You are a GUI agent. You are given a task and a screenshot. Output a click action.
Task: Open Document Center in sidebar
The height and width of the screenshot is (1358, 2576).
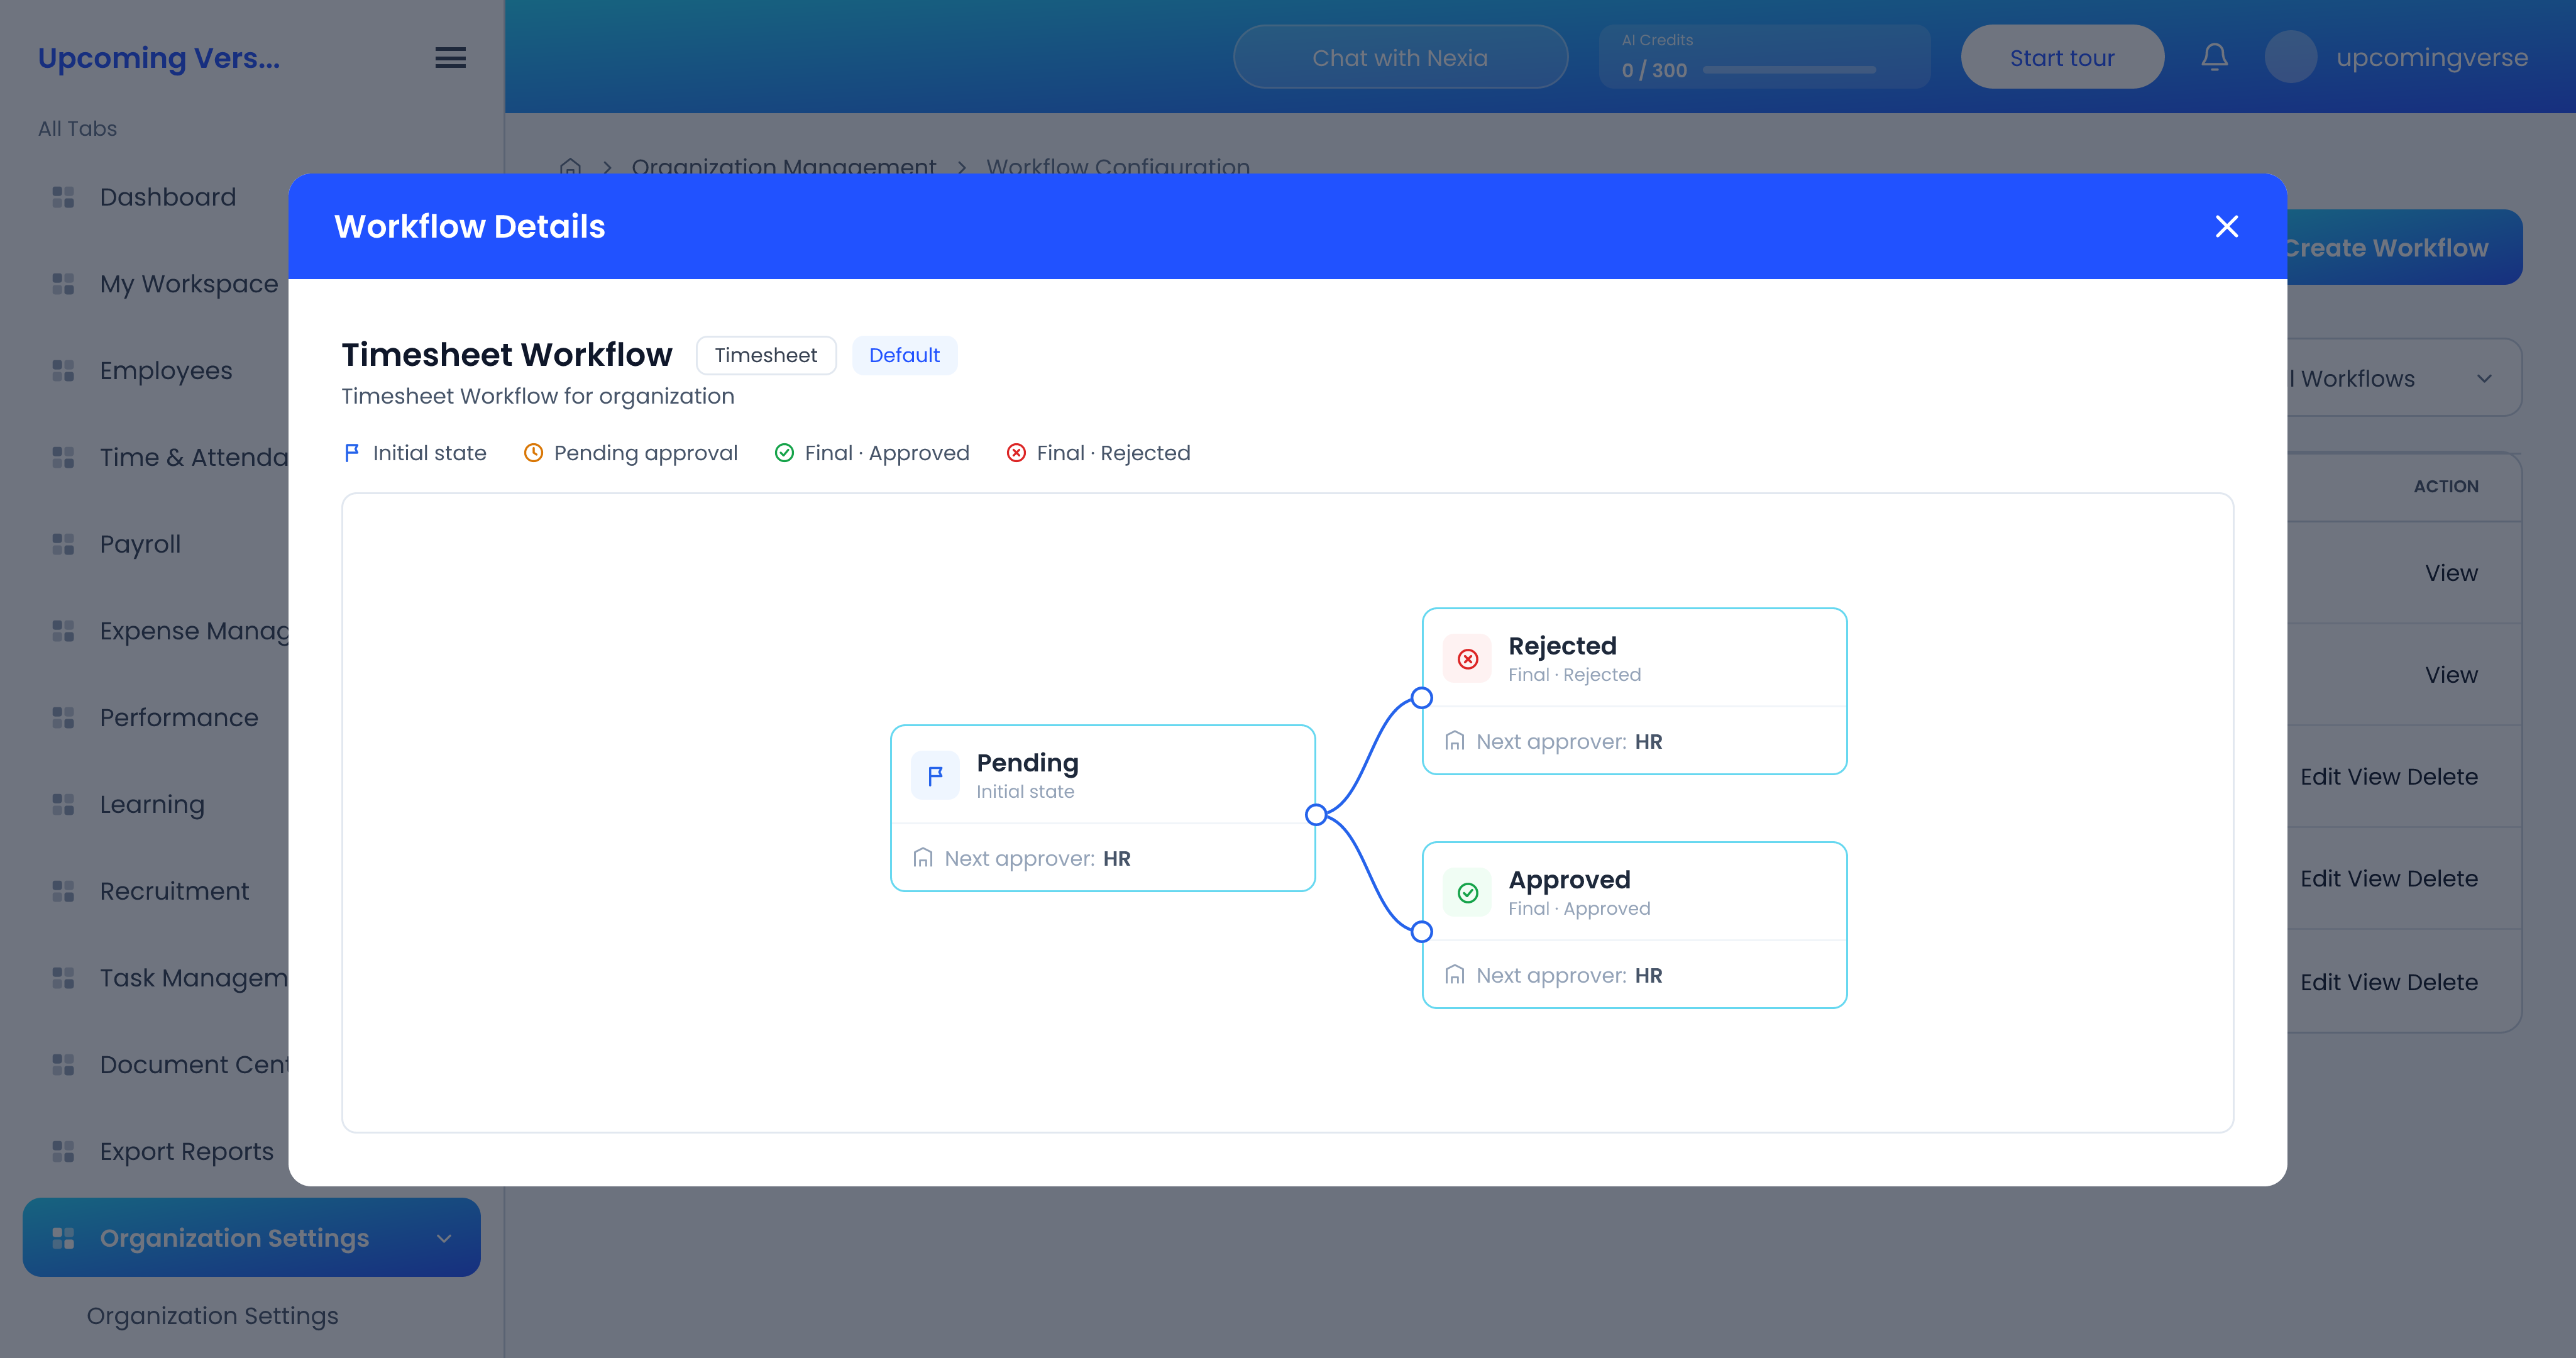(x=194, y=1065)
